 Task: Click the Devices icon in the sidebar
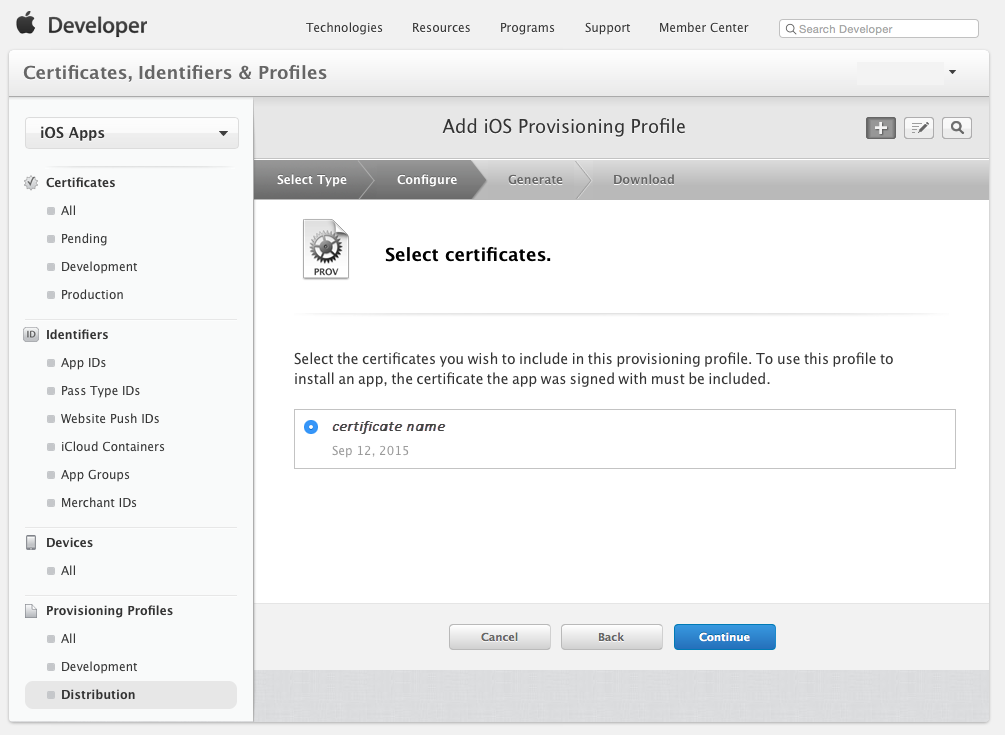29,542
